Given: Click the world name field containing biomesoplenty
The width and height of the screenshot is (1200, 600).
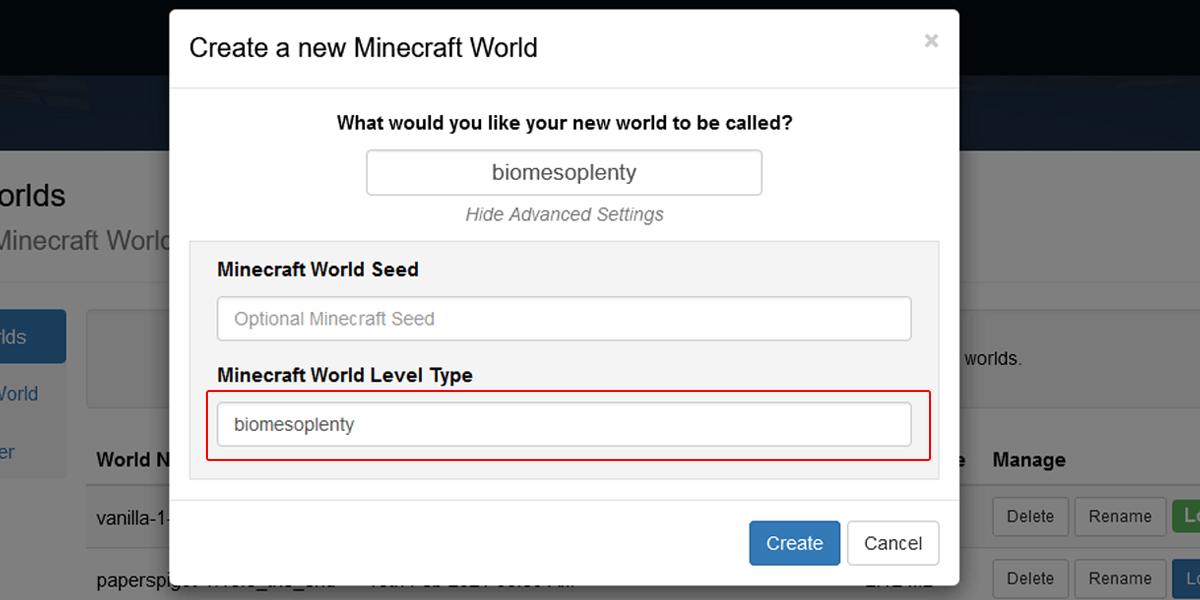Looking at the screenshot, I should [564, 172].
